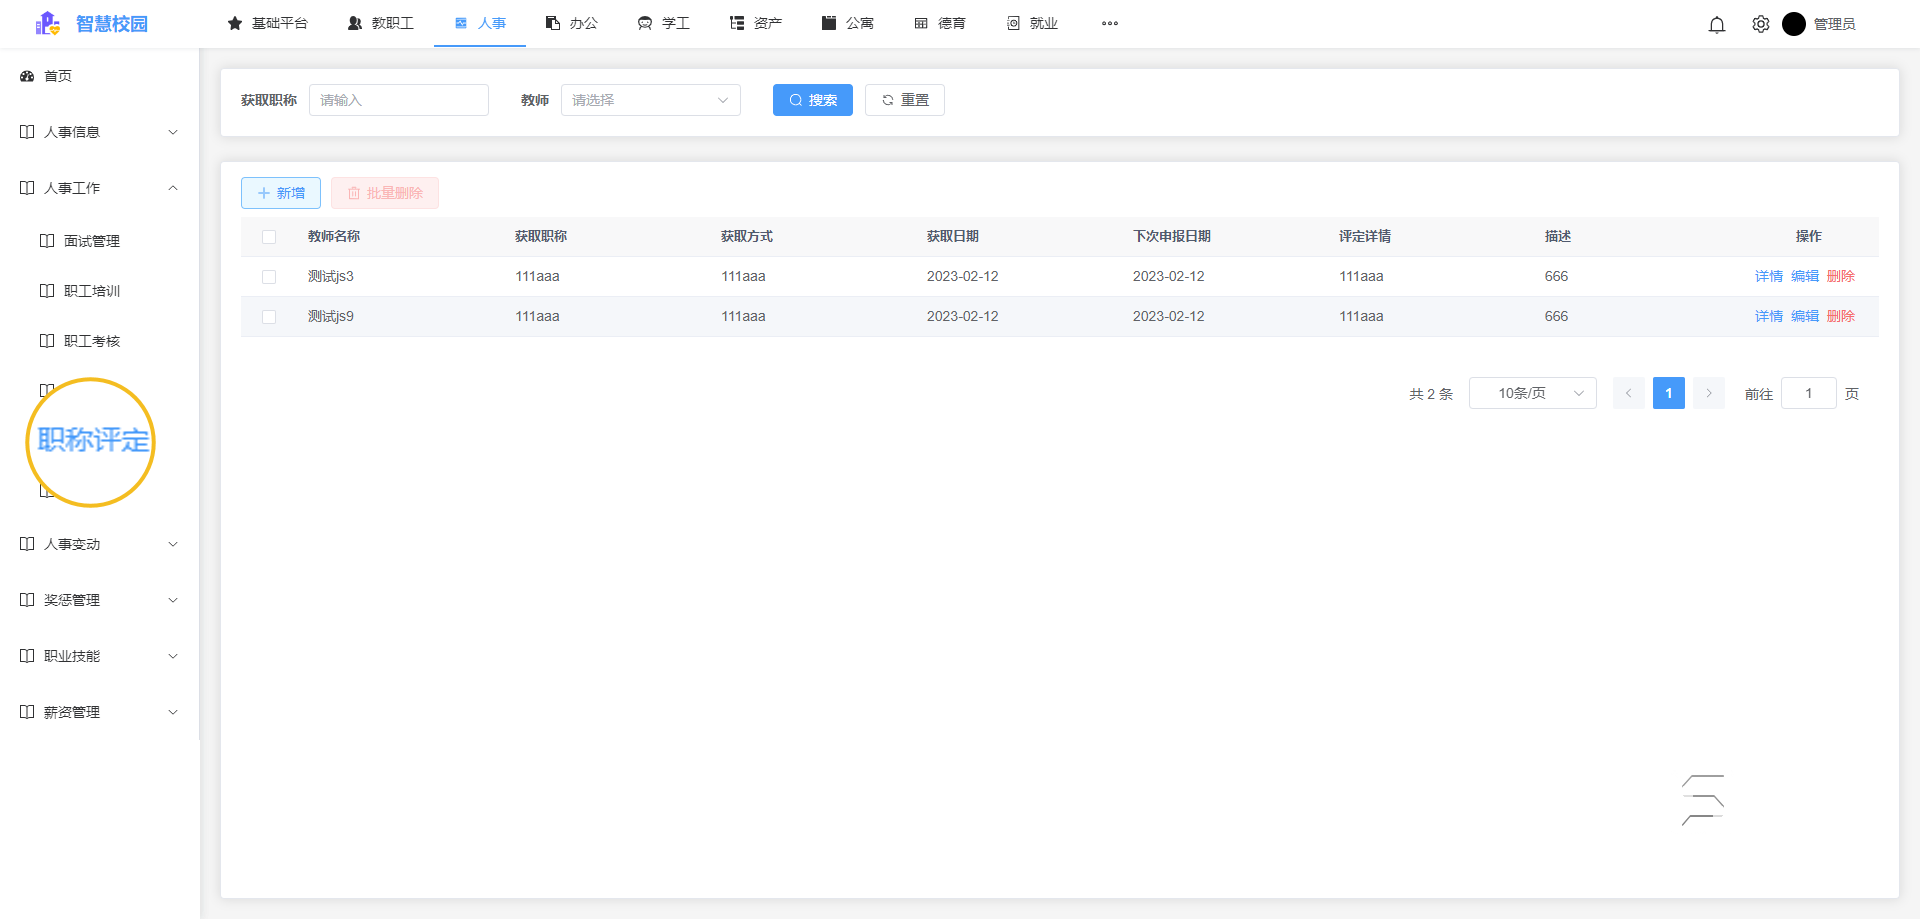Open the settings gear icon
Viewport: 1920px width, 919px height.
pyautogui.click(x=1760, y=24)
